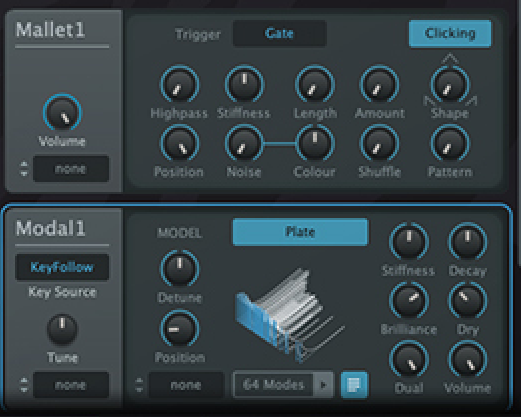Toggle the blue square button beside 64 Modes

354,385
